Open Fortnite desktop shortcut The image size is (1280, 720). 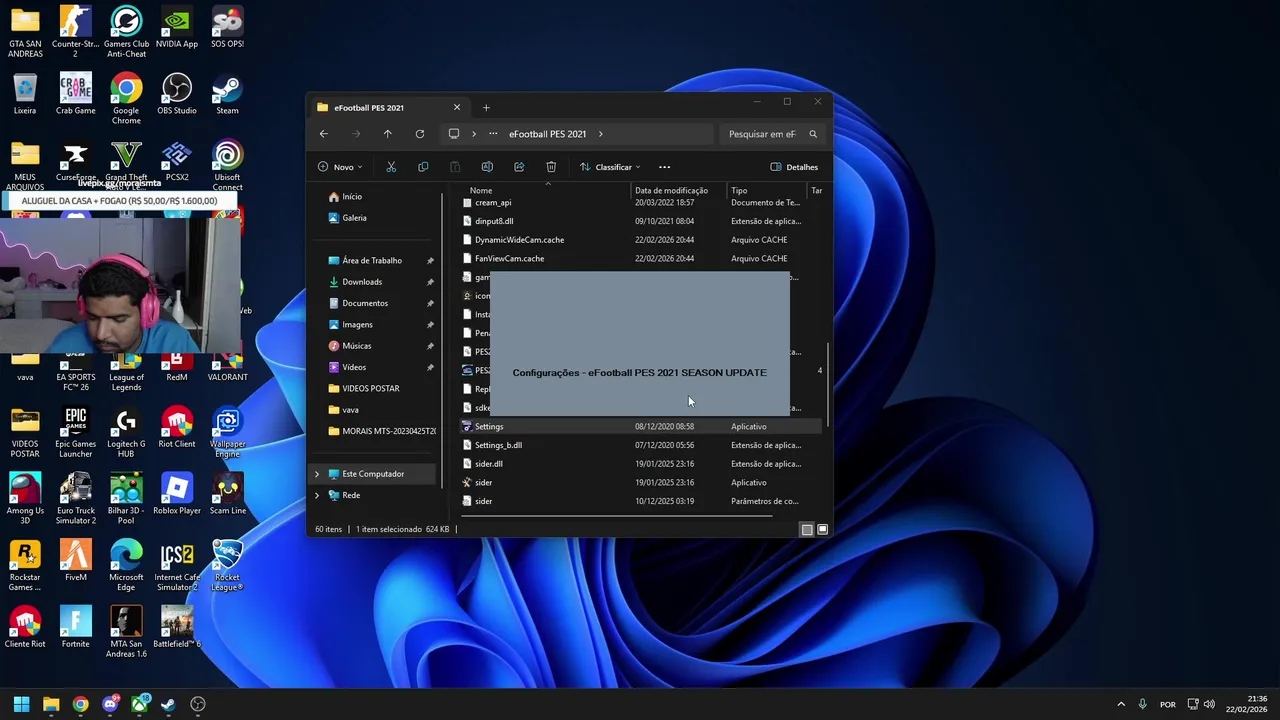75,627
